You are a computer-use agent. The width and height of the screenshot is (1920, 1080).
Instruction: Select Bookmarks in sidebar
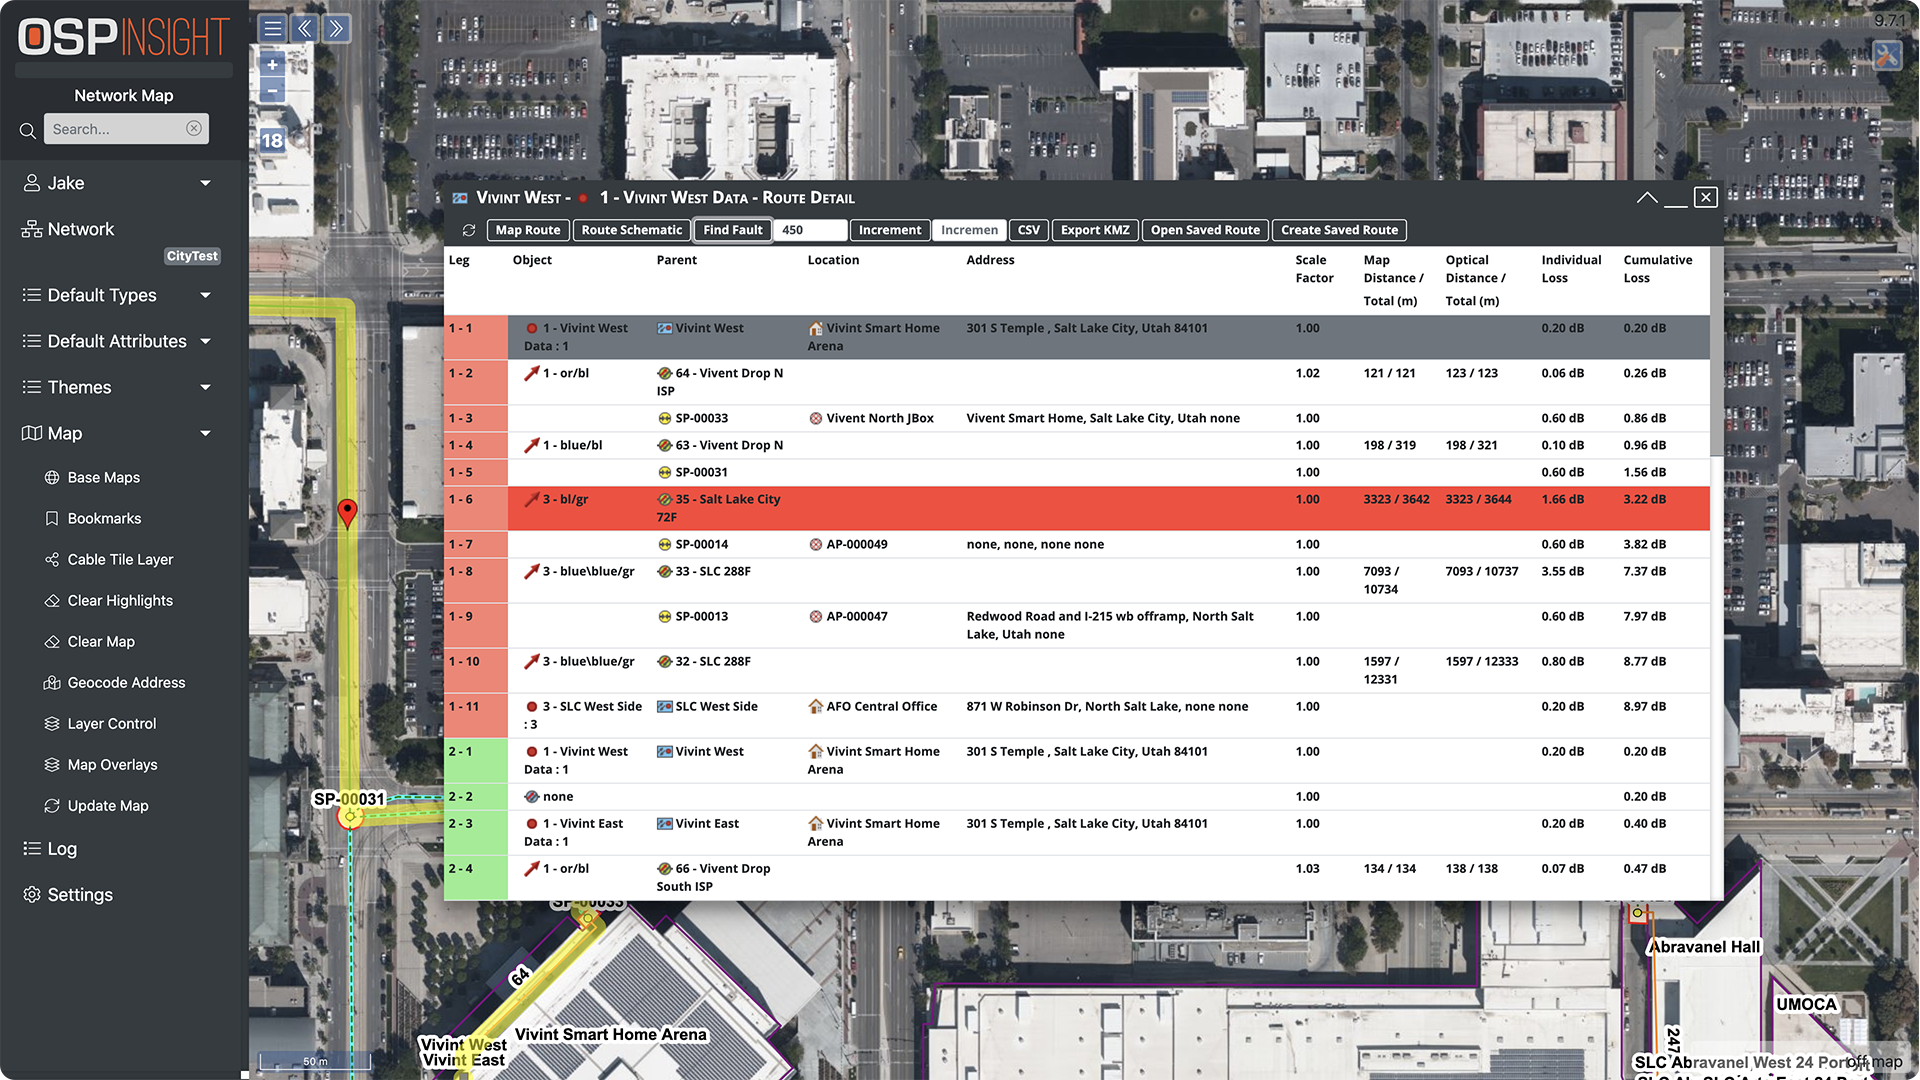(x=104, y=519)
